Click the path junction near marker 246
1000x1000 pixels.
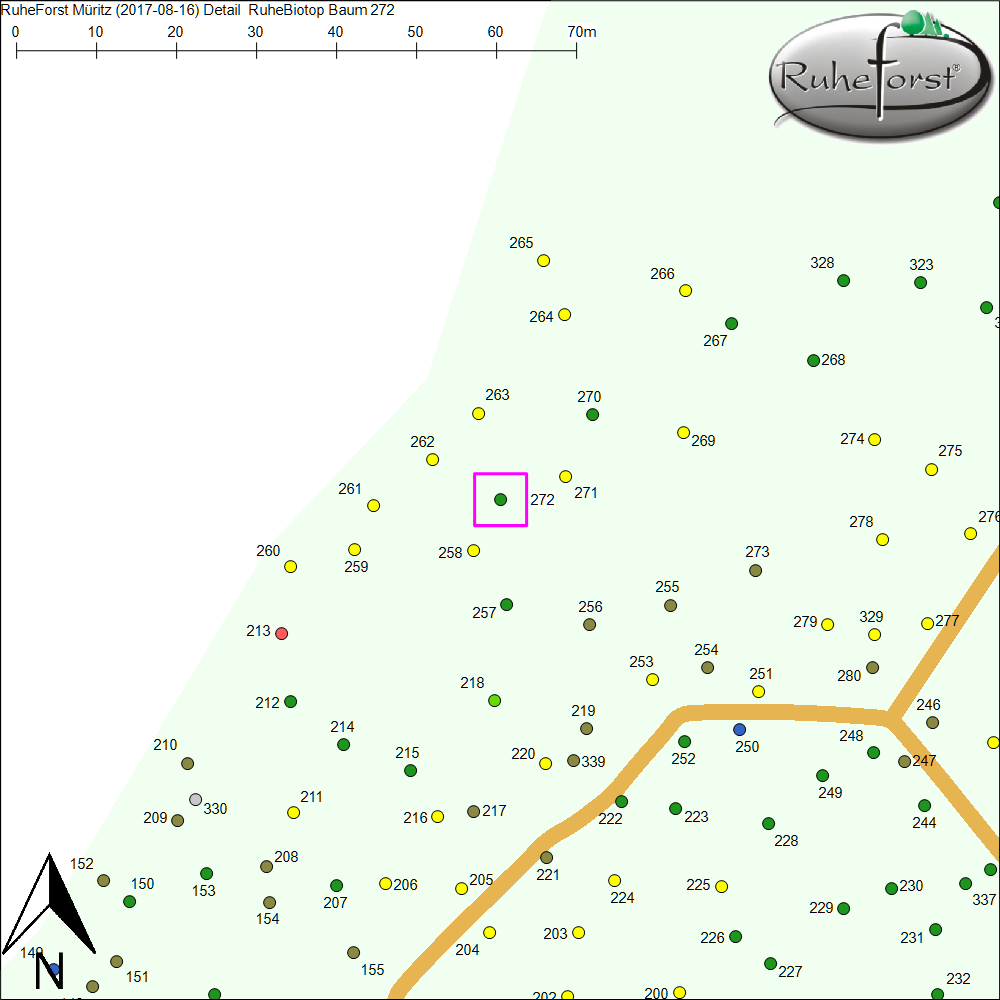(889, 717)
